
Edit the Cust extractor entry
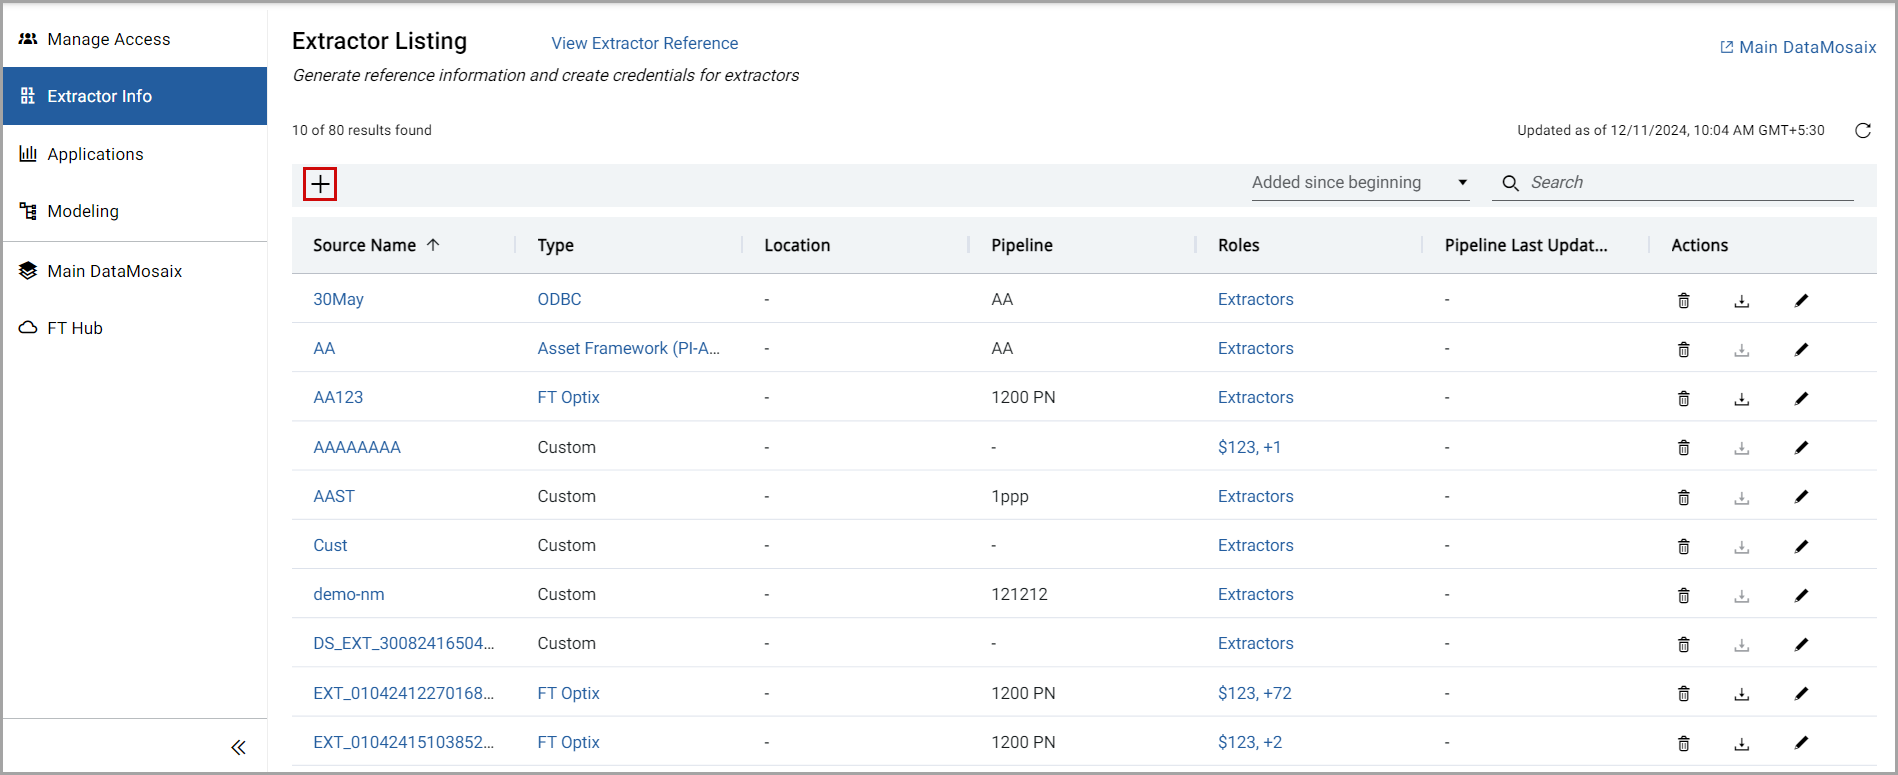pos(1801,546)
